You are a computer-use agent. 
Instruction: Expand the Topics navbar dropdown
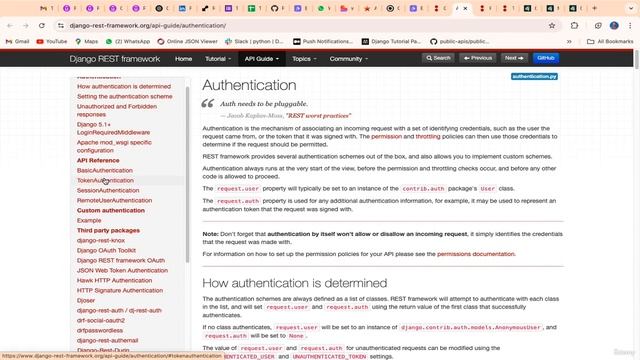pos(304,59)
